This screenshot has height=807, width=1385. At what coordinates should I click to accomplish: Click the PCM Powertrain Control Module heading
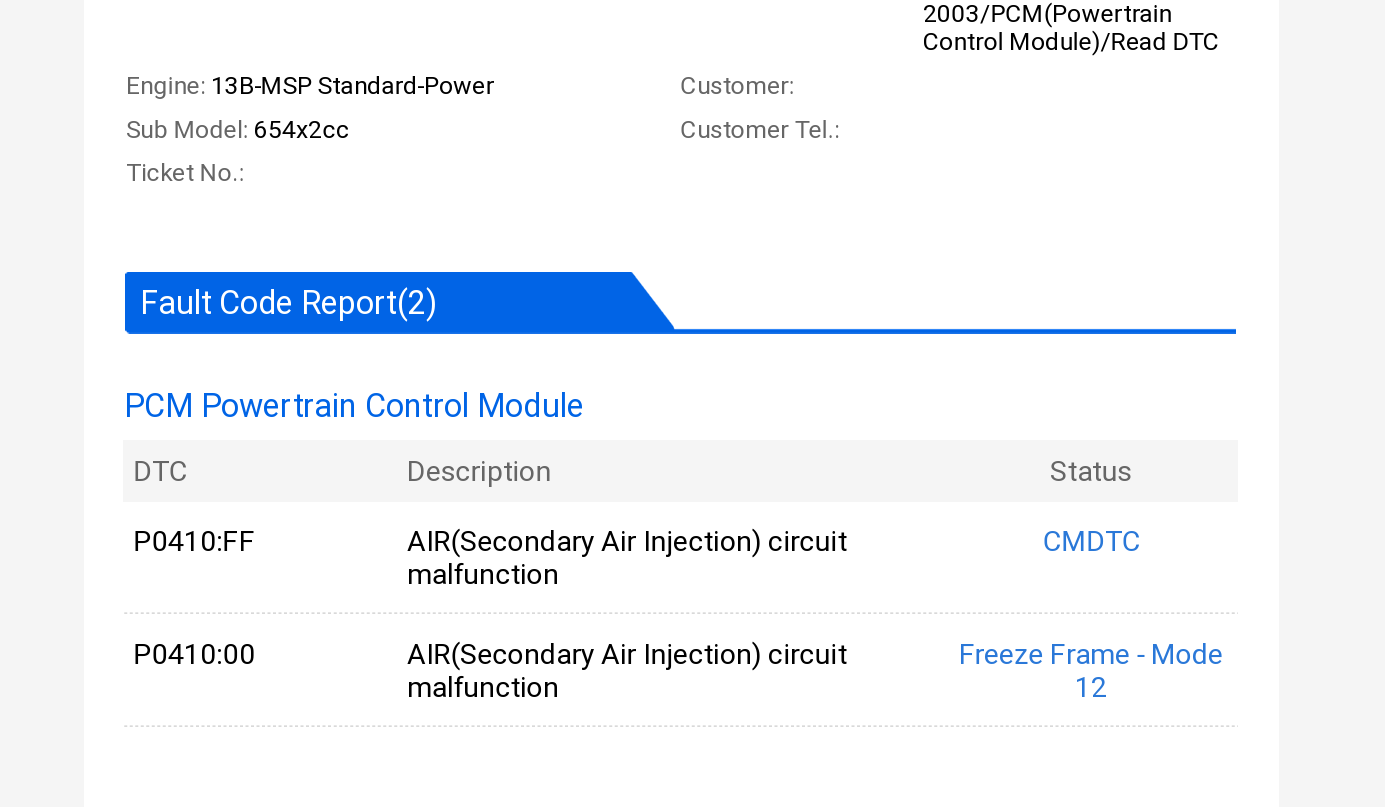coord(353,406)
